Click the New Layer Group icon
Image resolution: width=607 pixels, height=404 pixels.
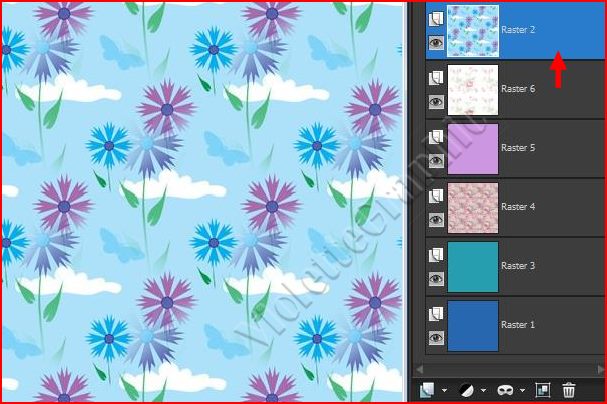point(543,390)
